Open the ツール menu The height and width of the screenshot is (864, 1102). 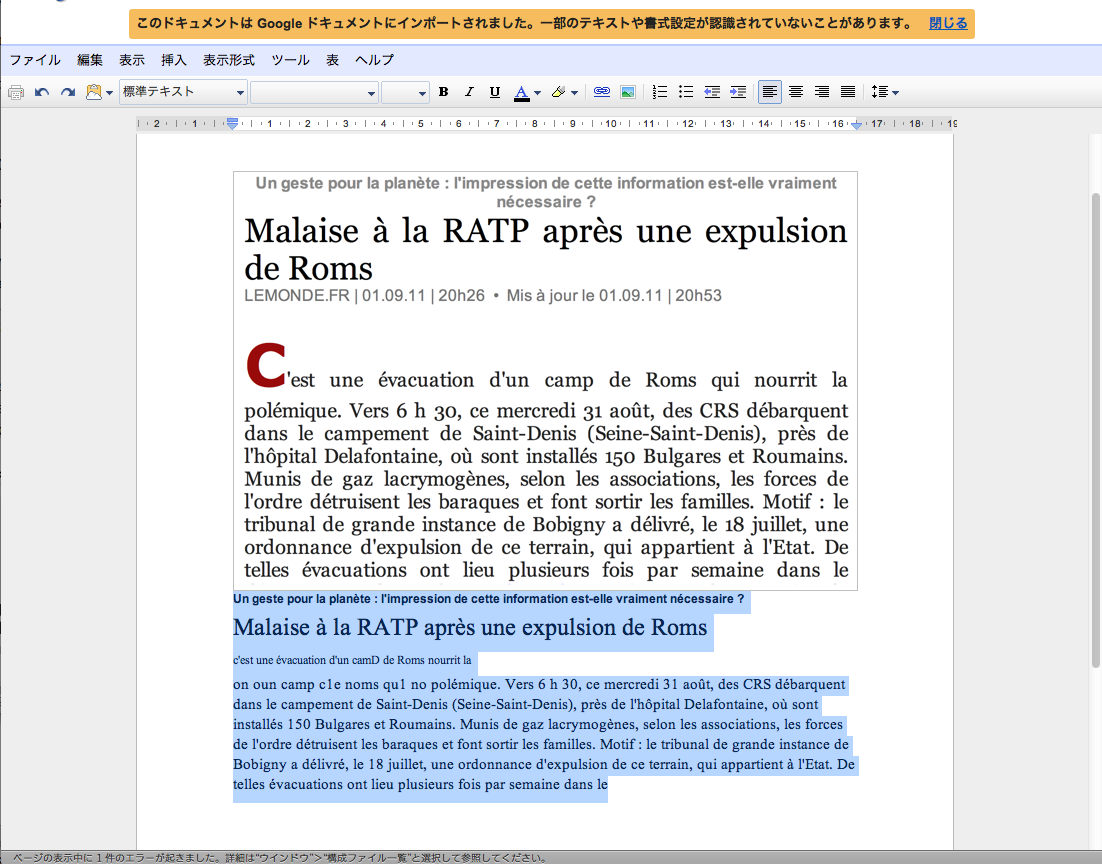click(x=290, y=60)
